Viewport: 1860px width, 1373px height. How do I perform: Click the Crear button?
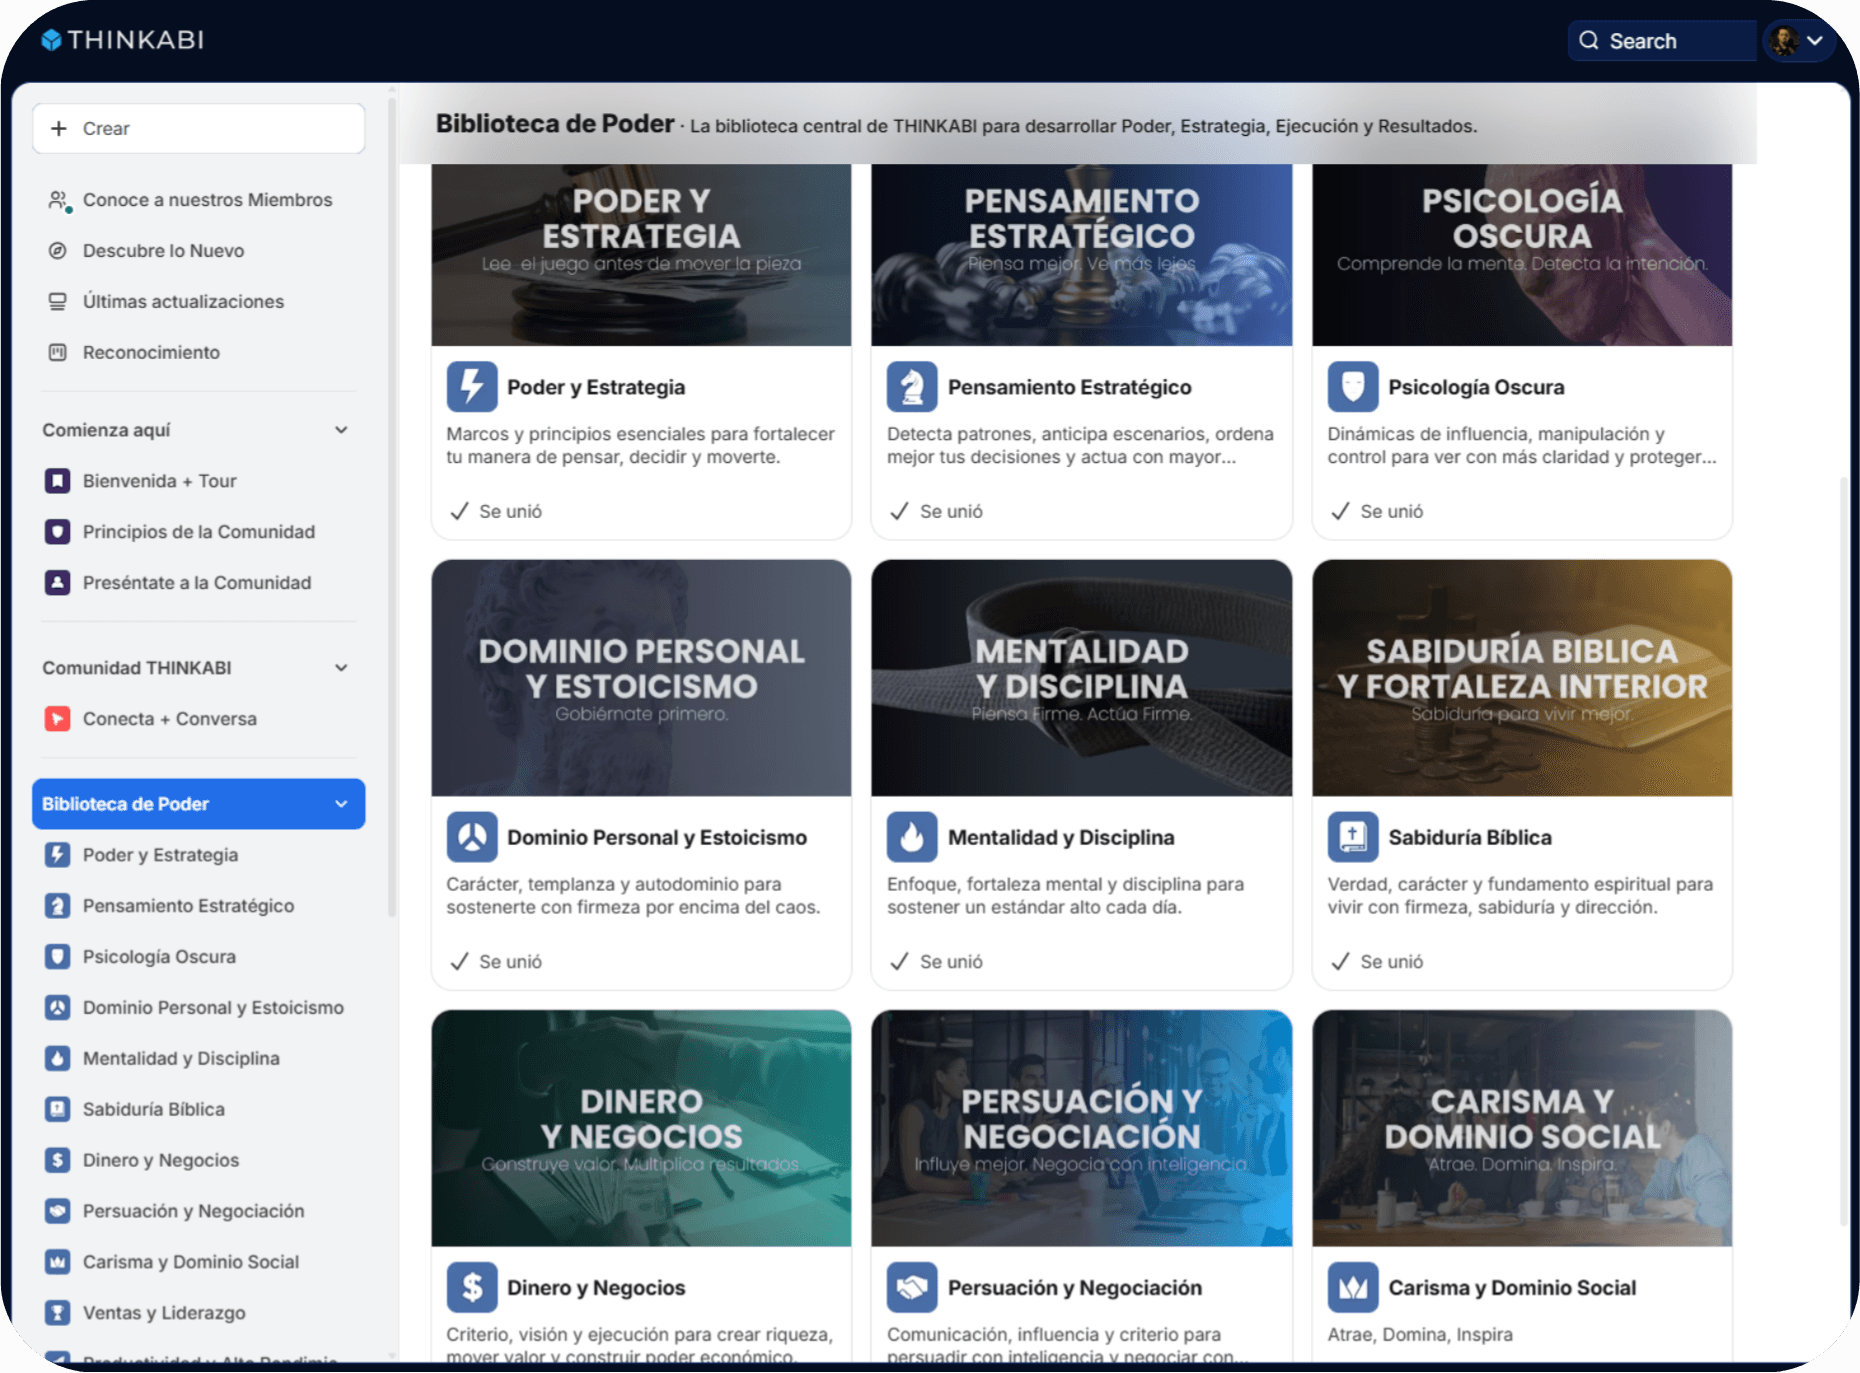pos(198,129)
